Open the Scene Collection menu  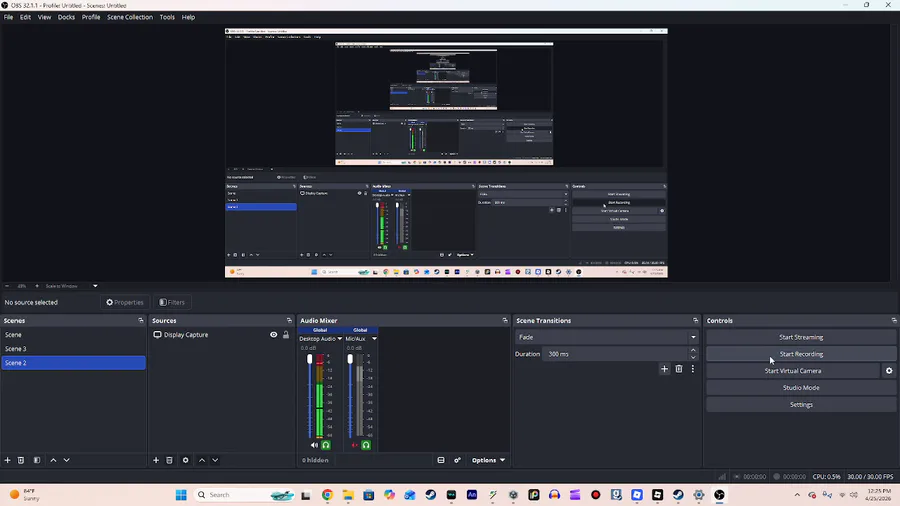130,17
